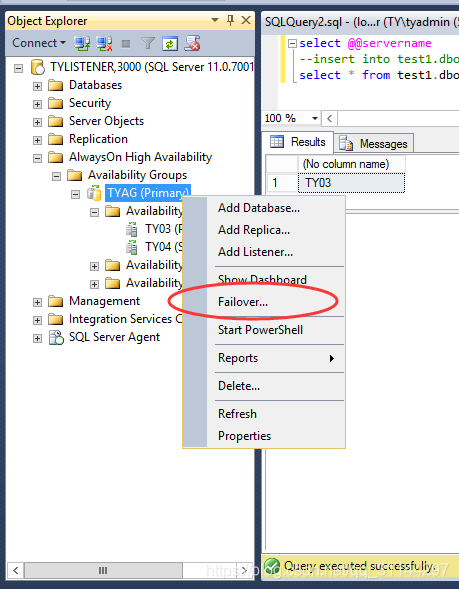Select the Integration Services folder icon
This screenshot has width=459, height=589.
click(56, 319)
